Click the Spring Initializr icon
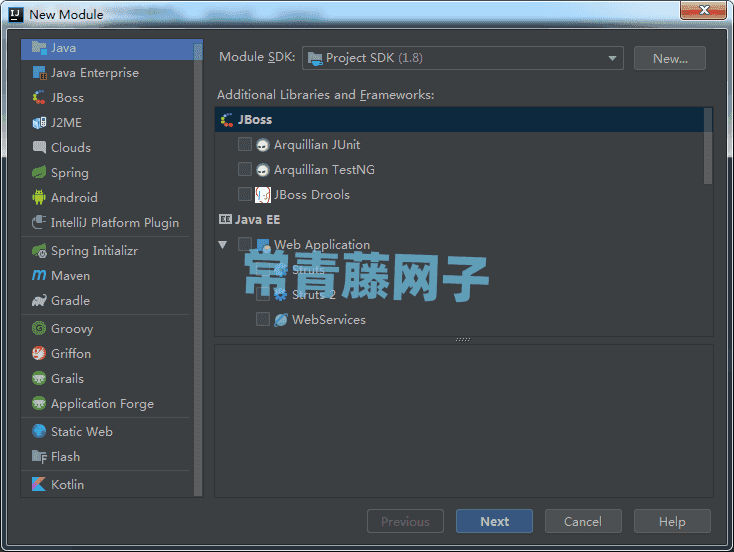The image size is (734, 552). point(39,250)
